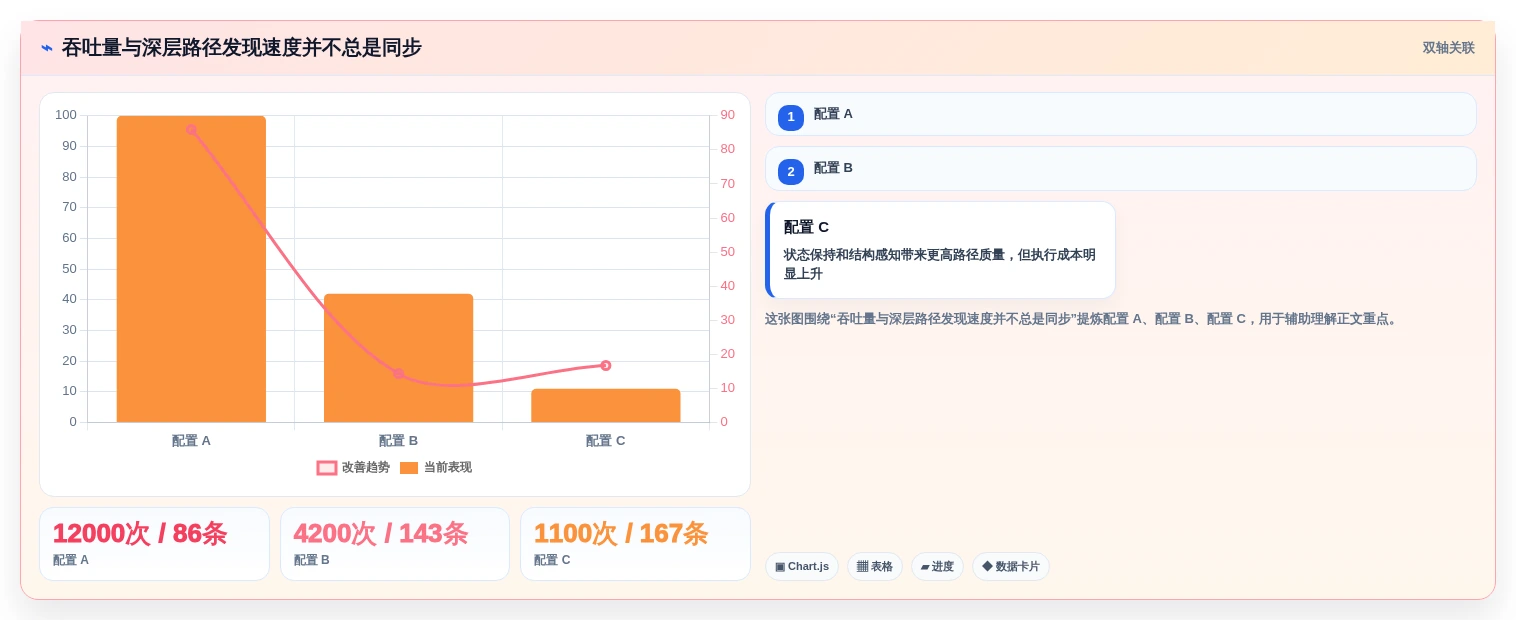Click the right axis value 90
Image resolution: width=1516 pixels, height=620 pixels.
click(727, 115)
